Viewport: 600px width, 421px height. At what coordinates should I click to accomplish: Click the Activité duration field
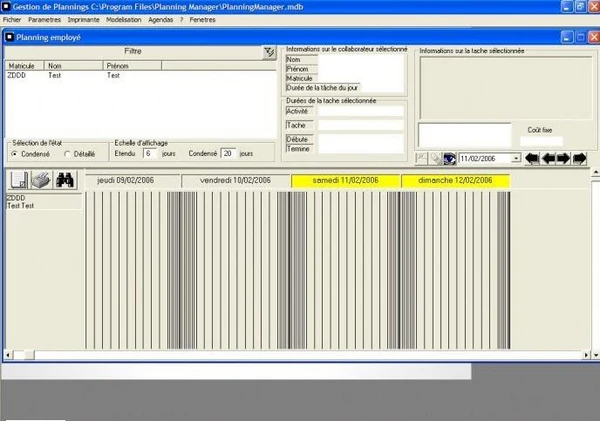pyautogui.click(x=361, y=111)
